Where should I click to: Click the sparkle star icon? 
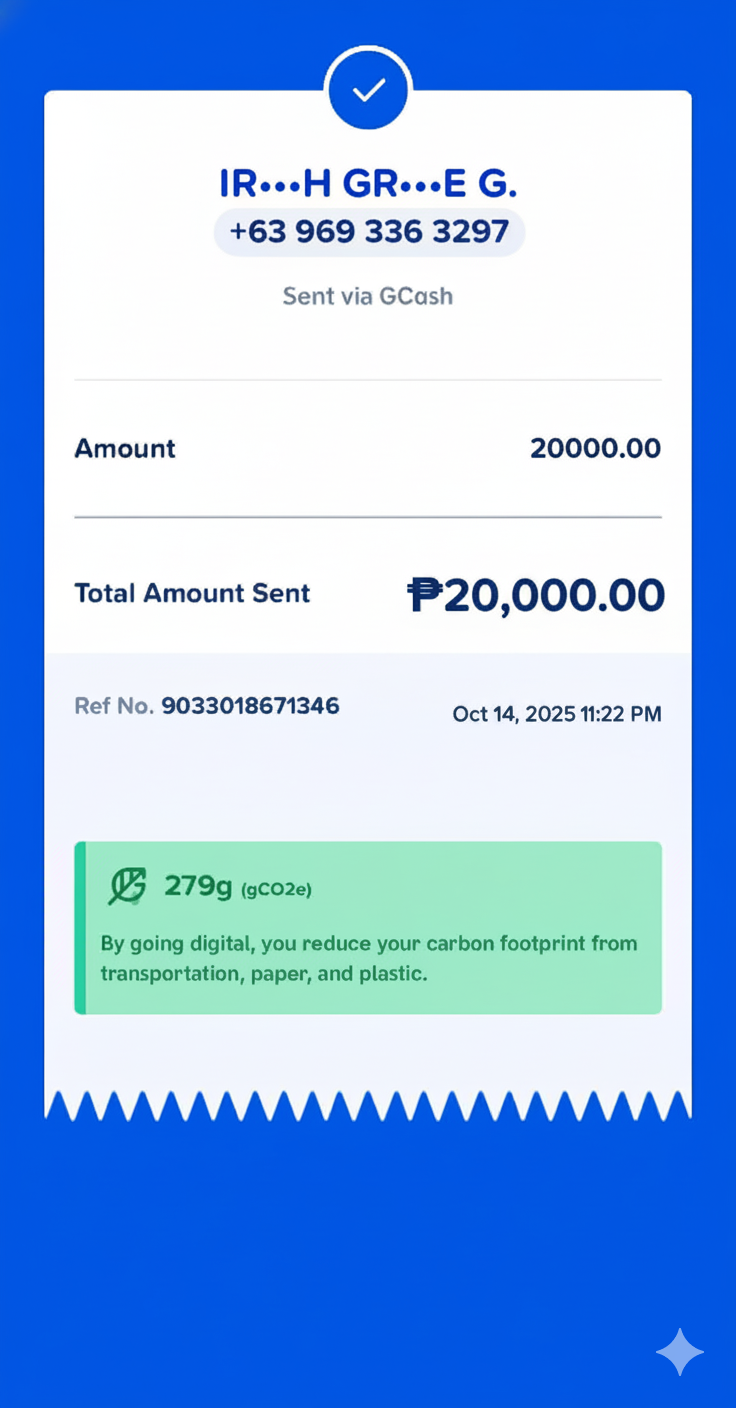[x=680, y=1352]
